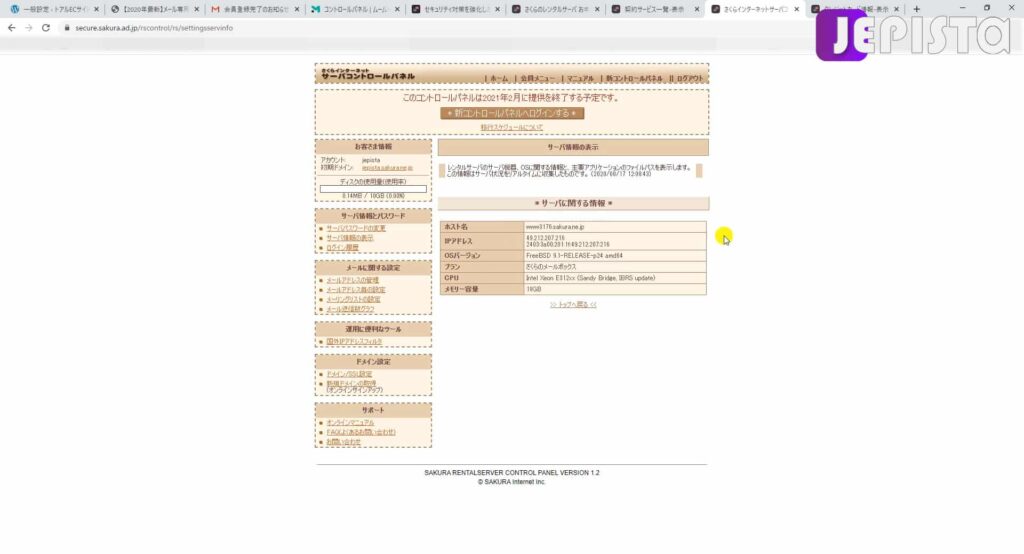Open サーバ情報の表示 sidebar link

pyautogui.click(x=350, y=238)
